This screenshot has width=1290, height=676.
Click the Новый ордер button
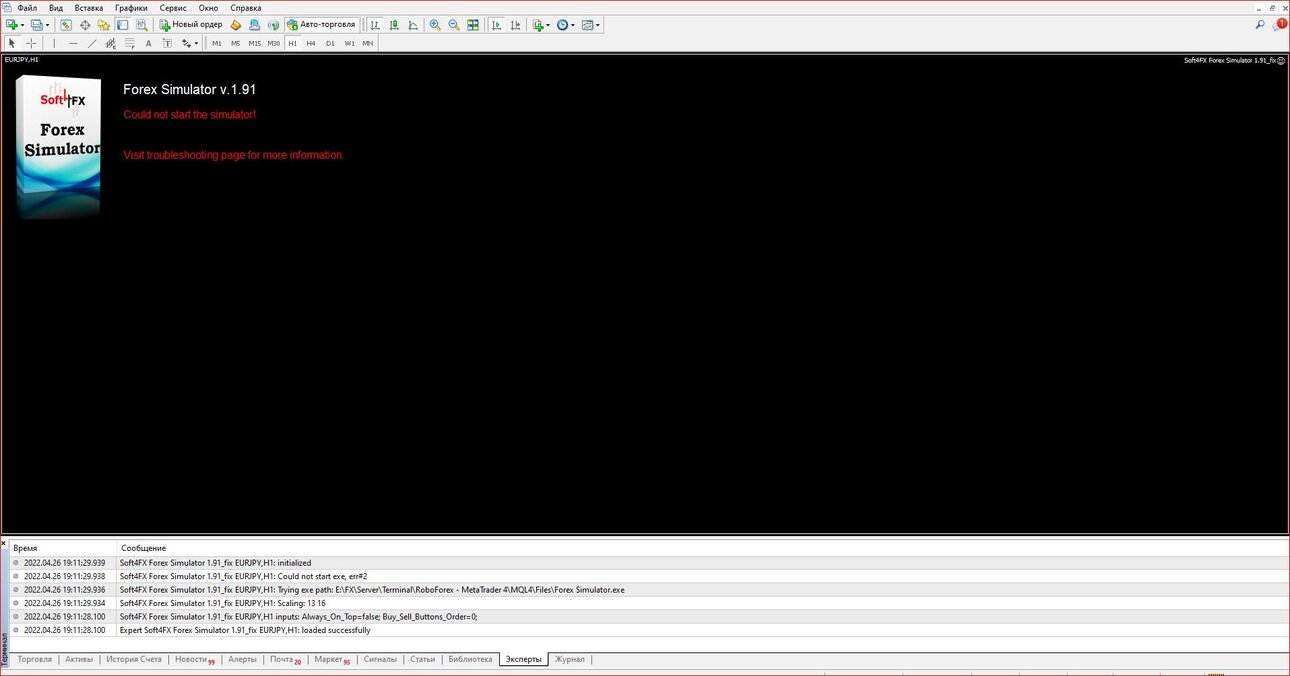pos(191,25)
